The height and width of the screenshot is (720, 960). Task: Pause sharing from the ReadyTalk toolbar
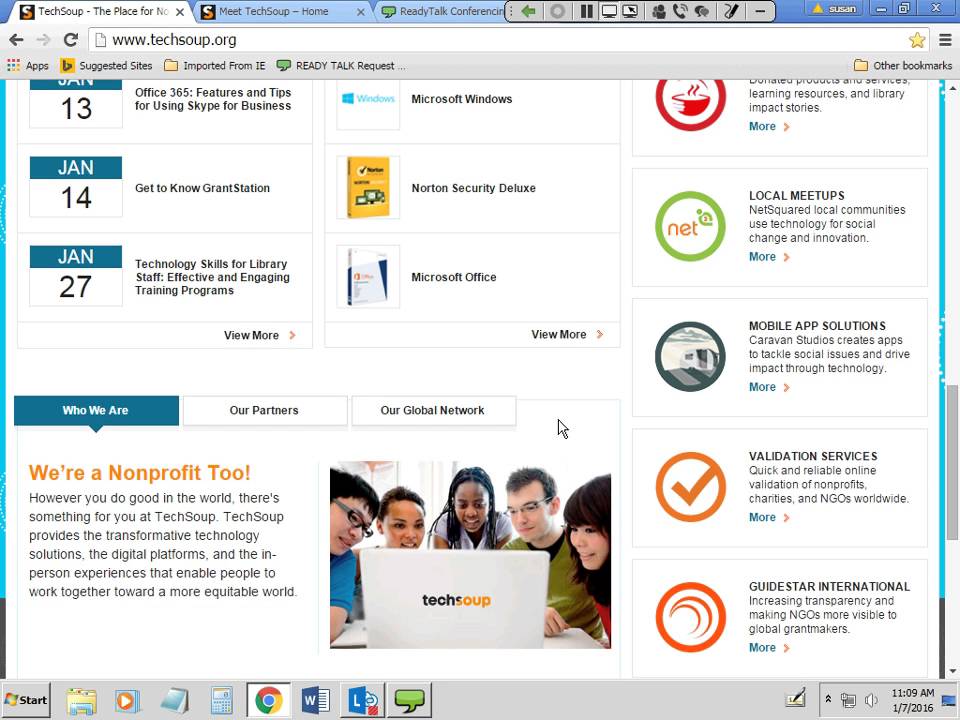587,11
